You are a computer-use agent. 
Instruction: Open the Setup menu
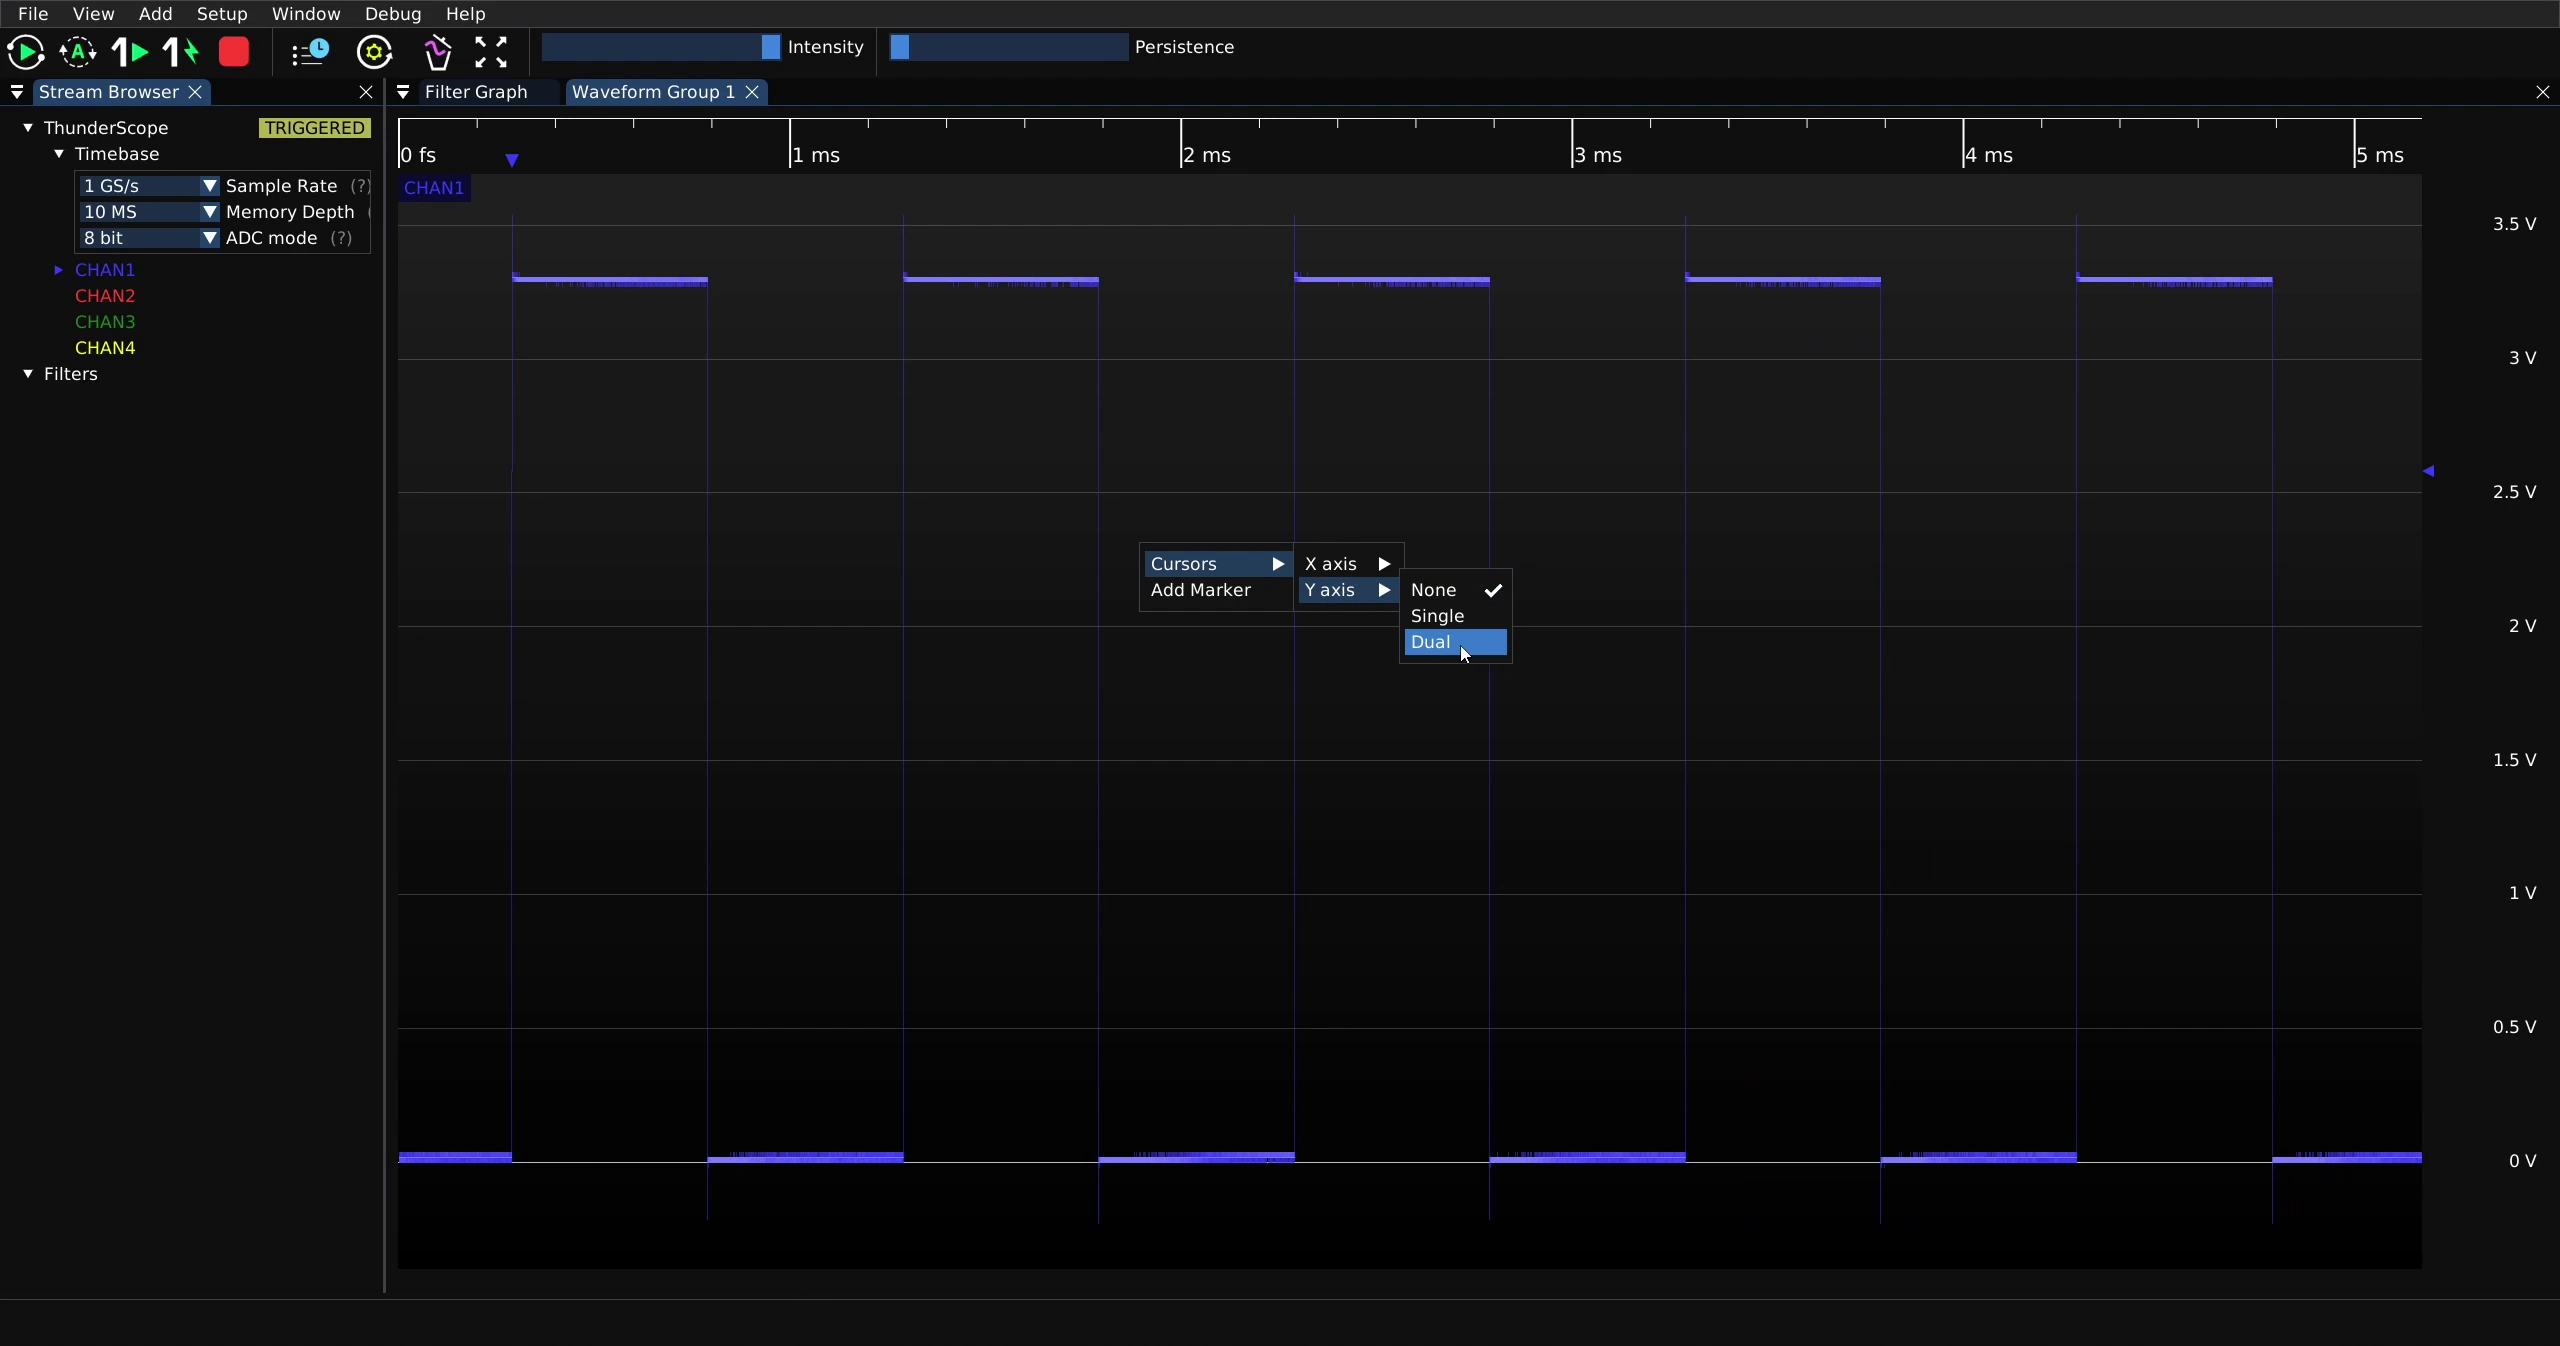point(222,14)
